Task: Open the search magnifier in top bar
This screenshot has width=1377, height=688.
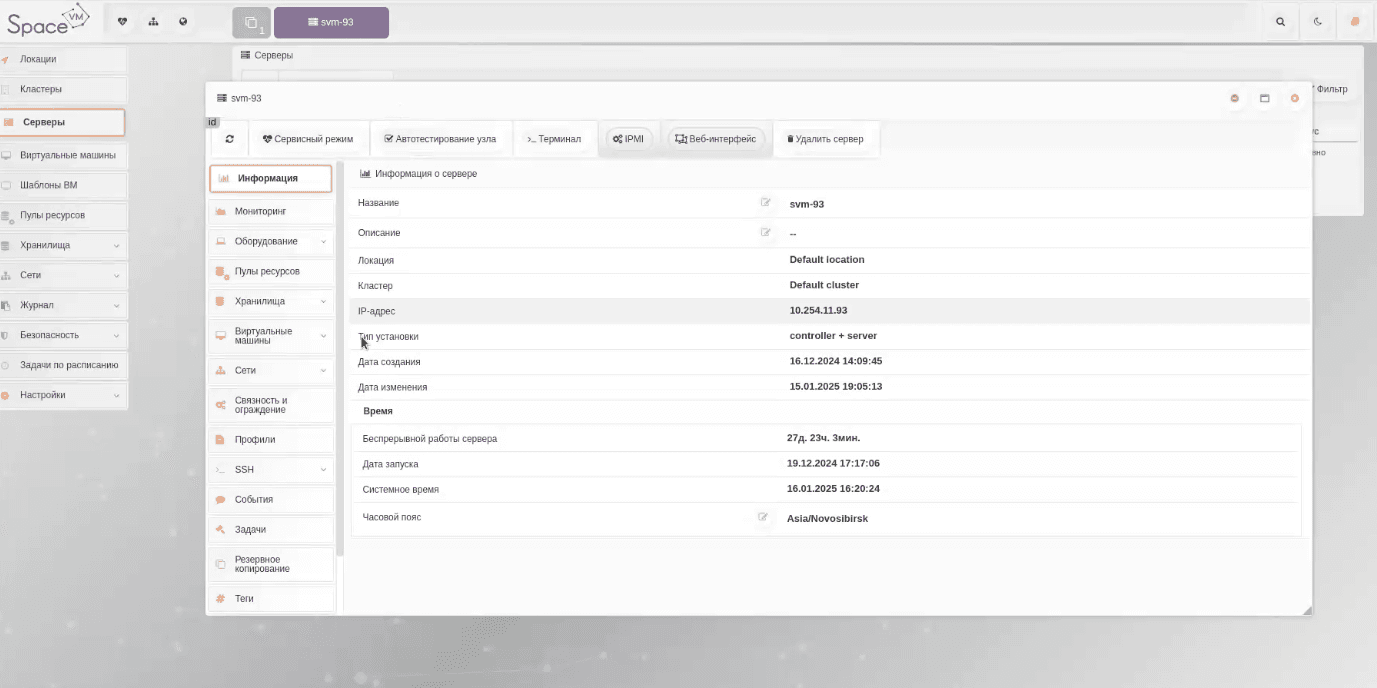Action: 1280,22
